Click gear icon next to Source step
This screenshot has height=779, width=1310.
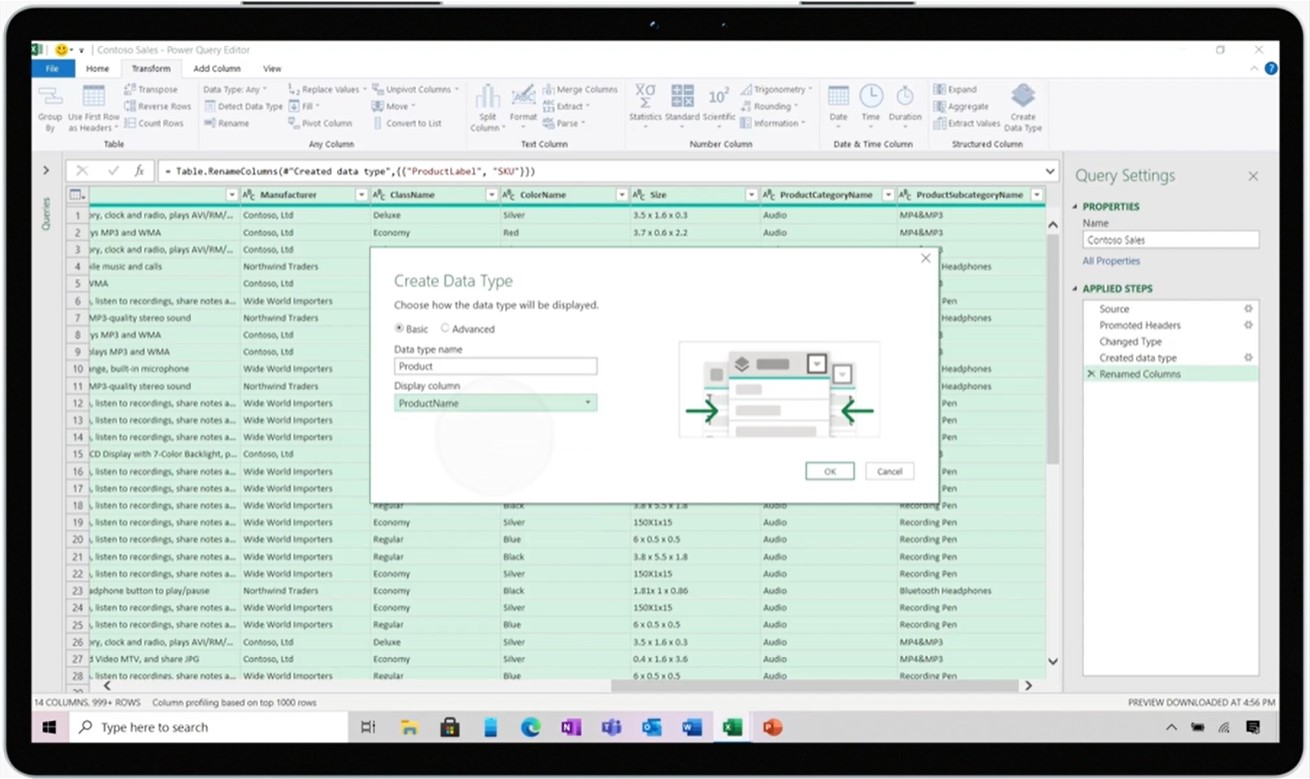tap(1247, 309)
